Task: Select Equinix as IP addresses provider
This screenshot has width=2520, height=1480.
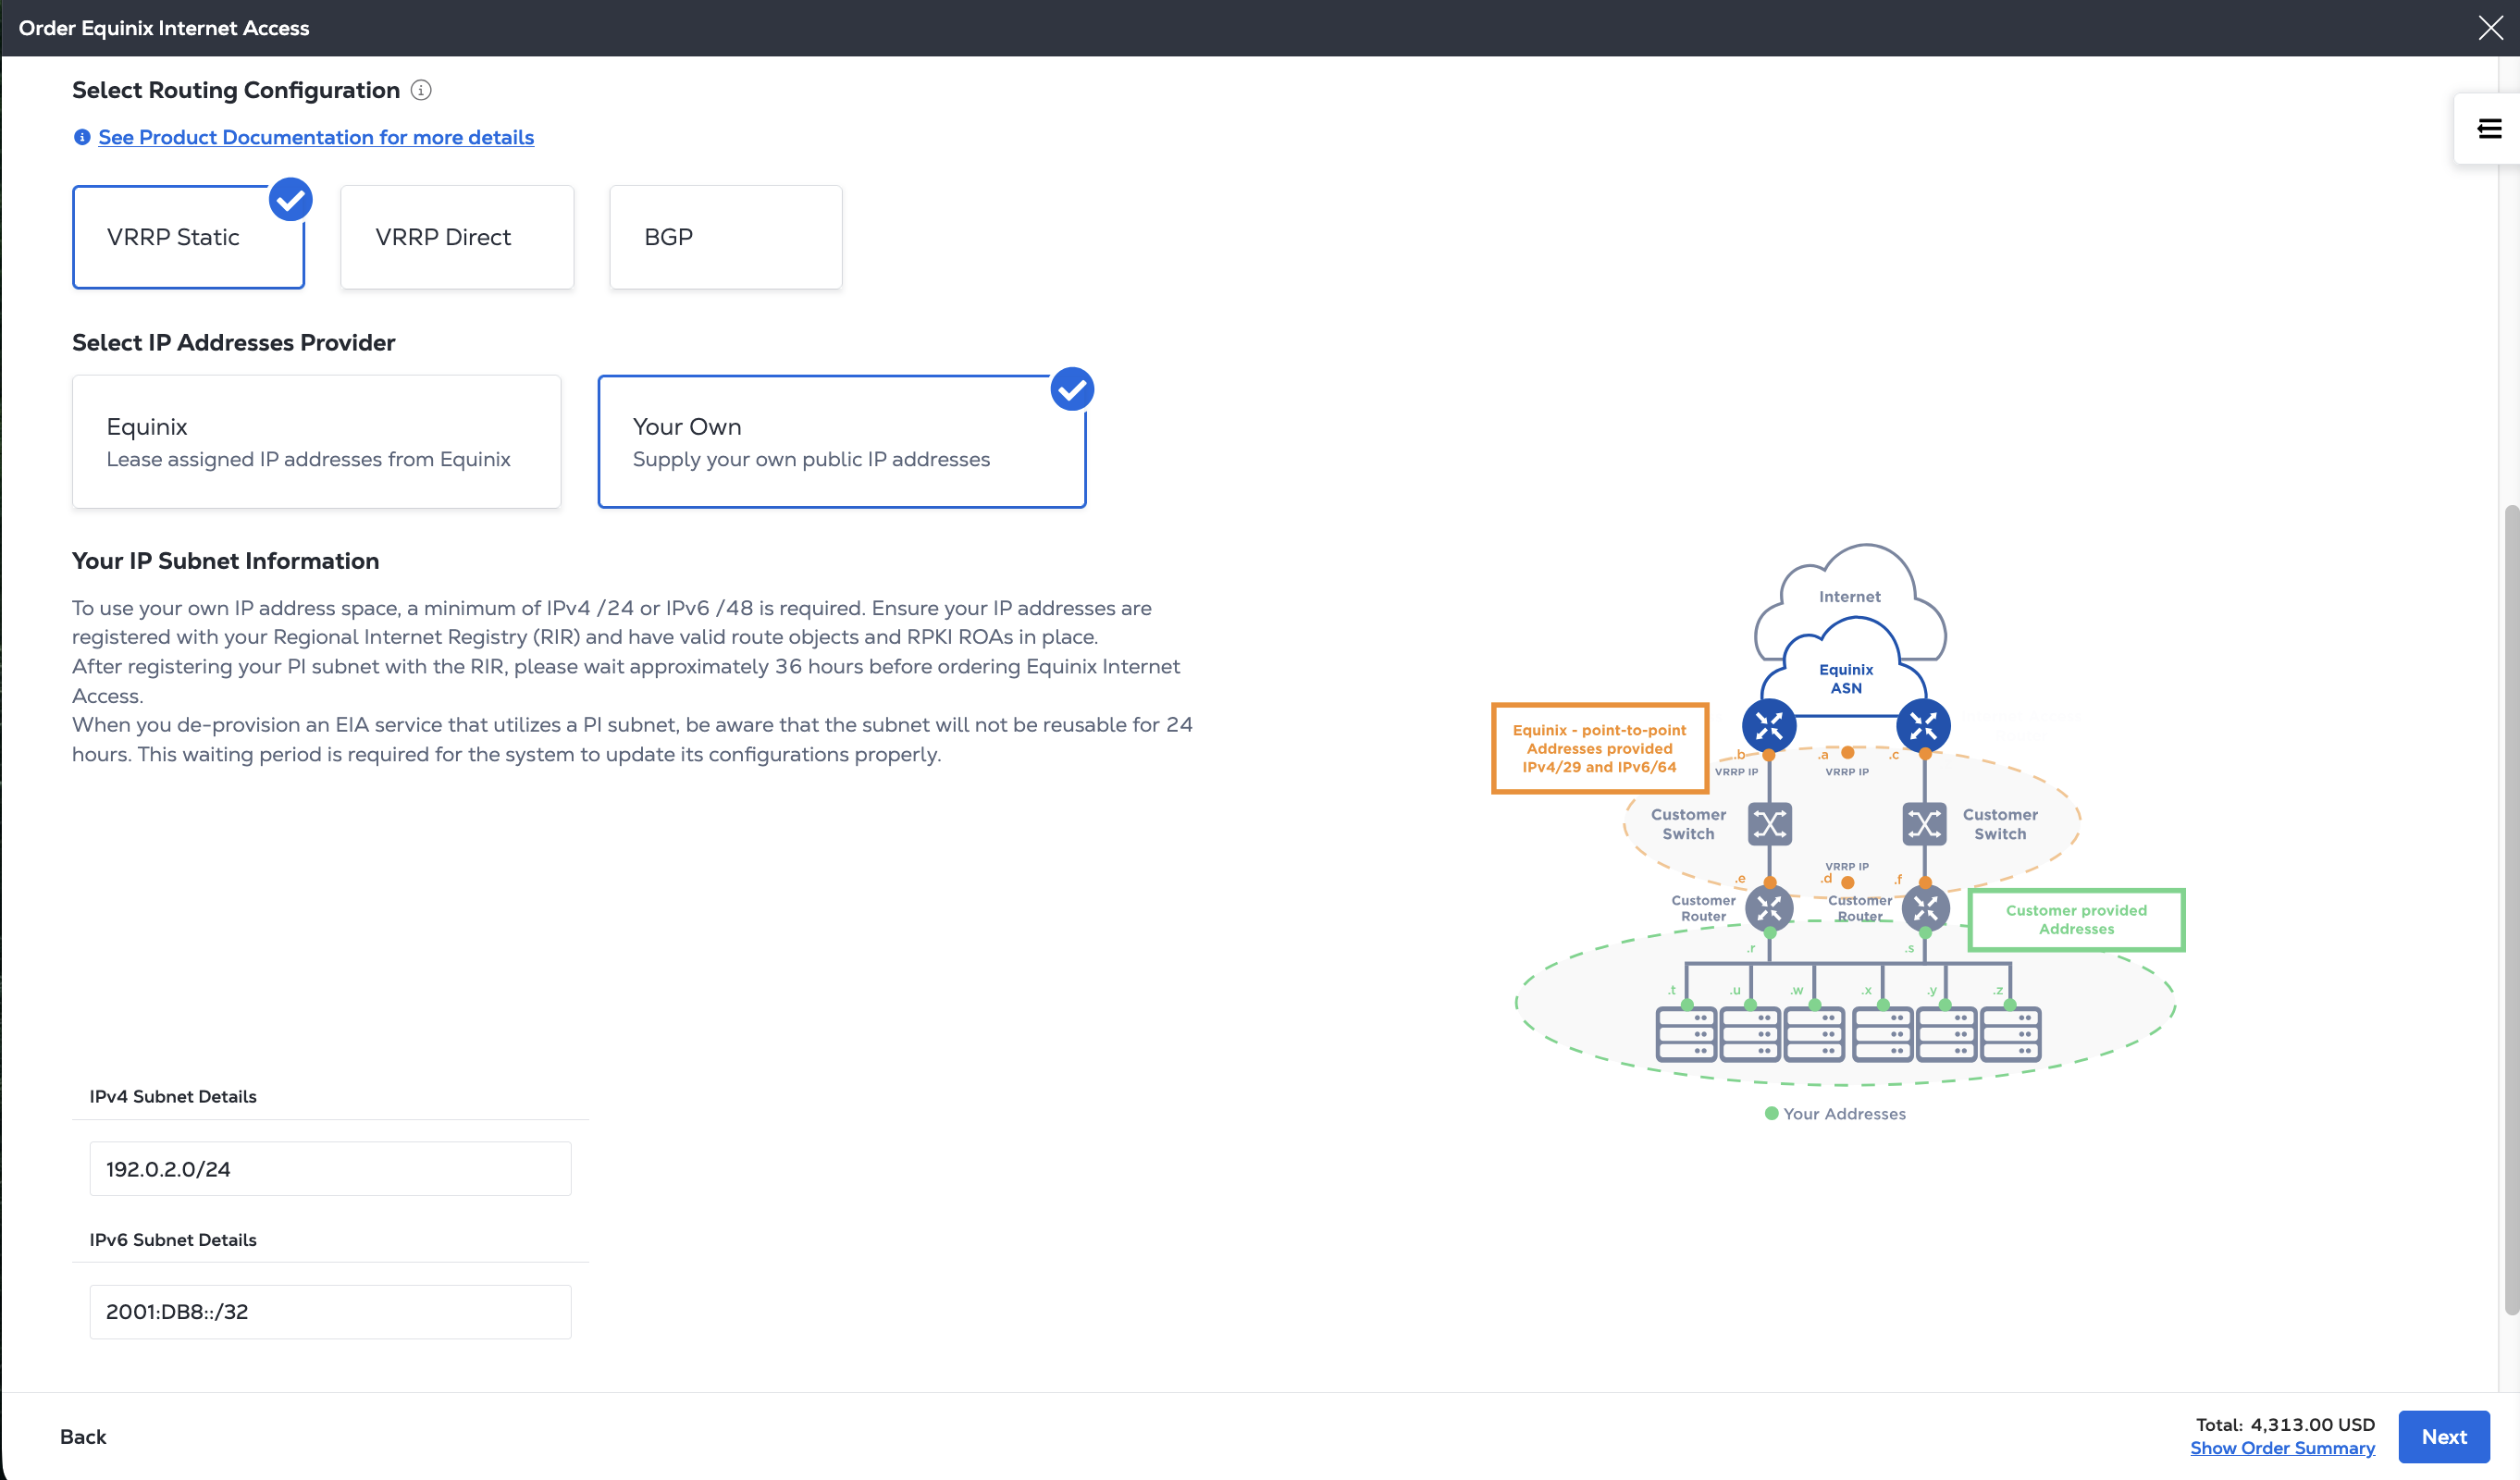Action: click(316, 441)
